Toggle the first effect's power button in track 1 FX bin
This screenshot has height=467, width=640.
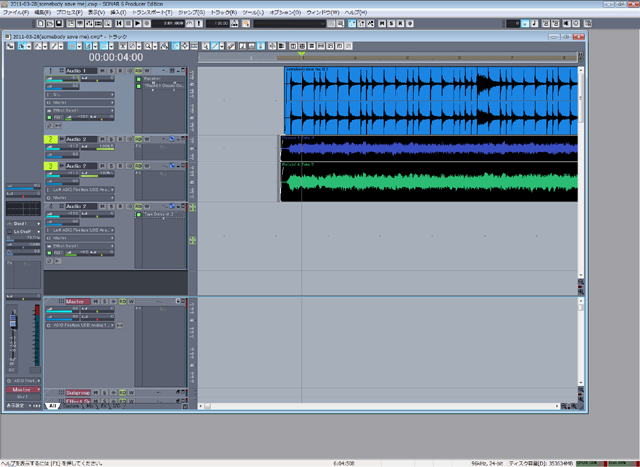[139, 79]
